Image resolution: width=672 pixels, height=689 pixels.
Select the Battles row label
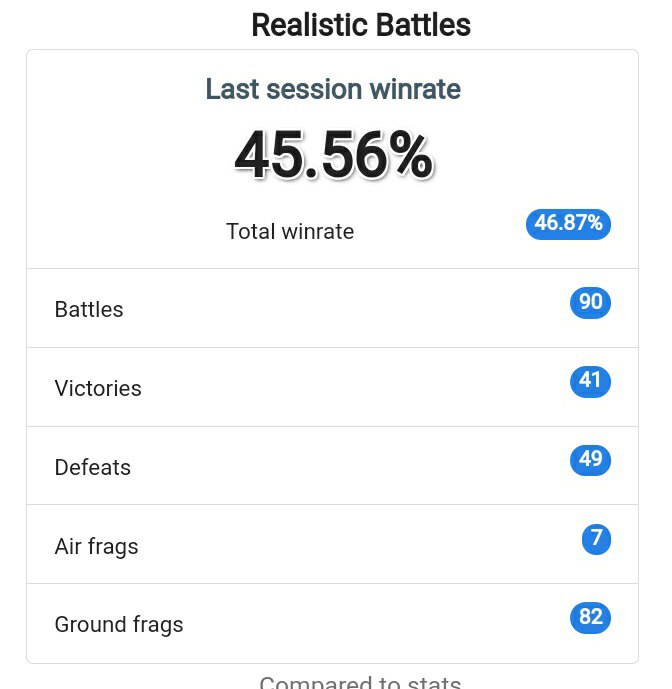tap(89, 309)
